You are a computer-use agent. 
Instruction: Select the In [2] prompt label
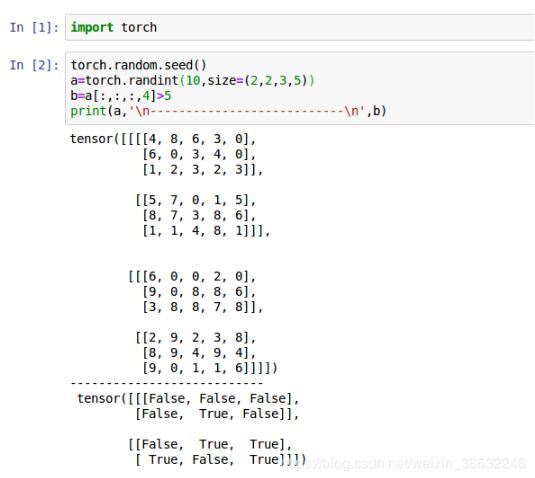[x=34, y=65]
